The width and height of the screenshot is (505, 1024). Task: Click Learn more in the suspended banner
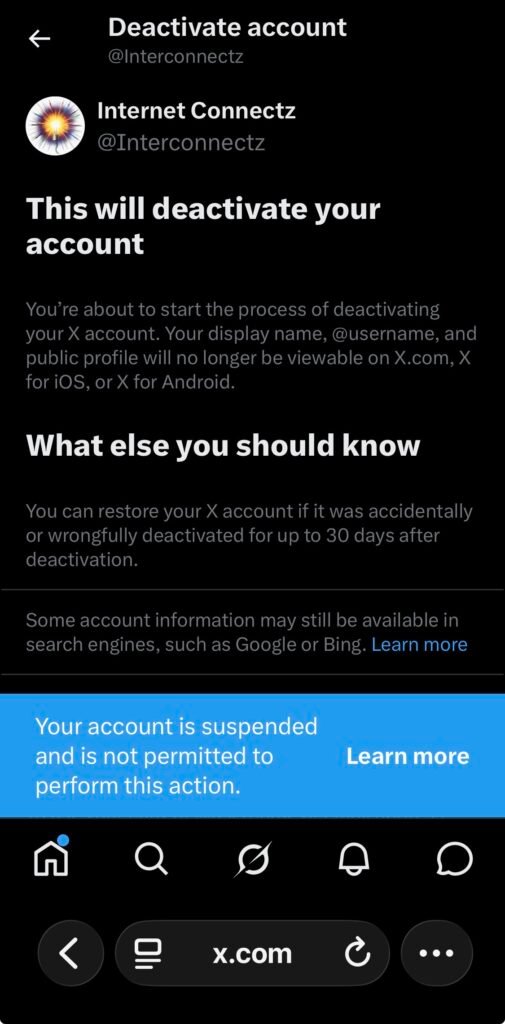(x=408, y=756)
